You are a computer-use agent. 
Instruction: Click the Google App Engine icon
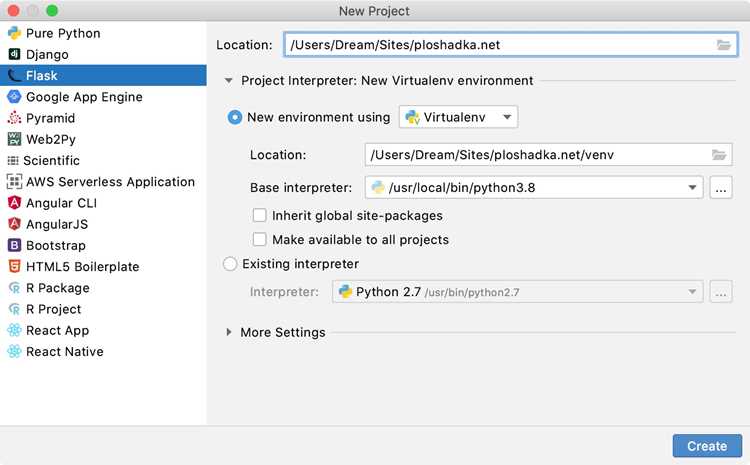[14, 97]
